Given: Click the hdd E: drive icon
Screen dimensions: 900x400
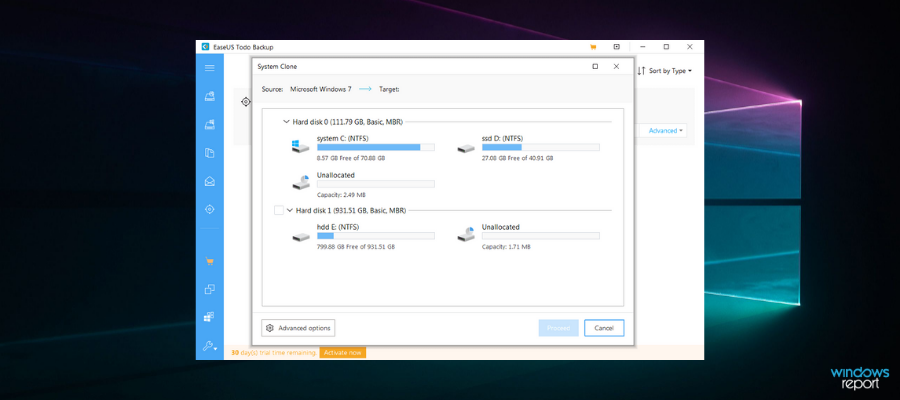Looking at the screenshot, I should 300,236.
